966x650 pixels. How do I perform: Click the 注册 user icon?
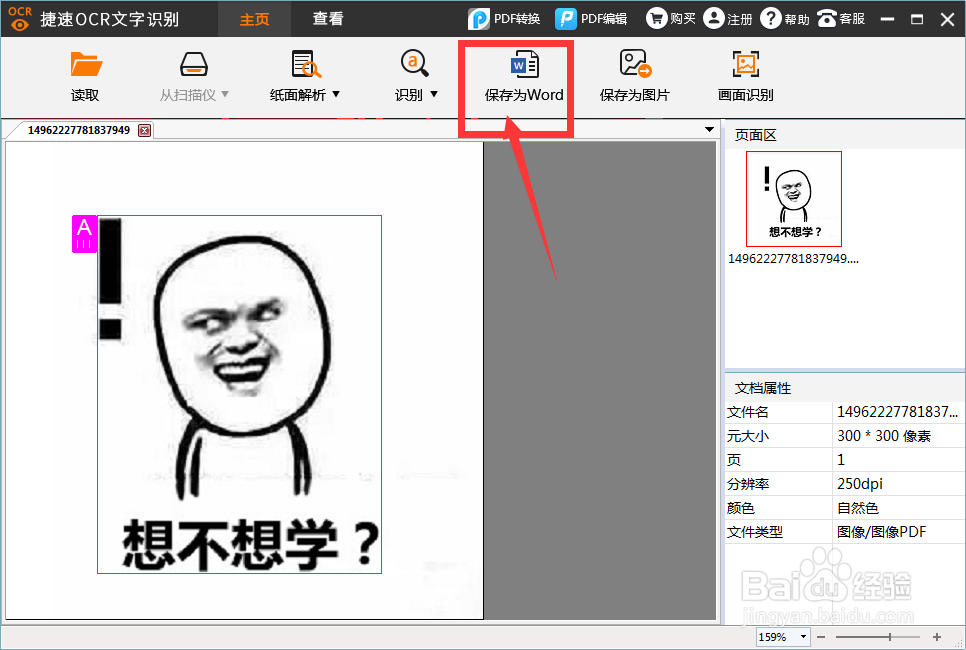coord(713,18)
